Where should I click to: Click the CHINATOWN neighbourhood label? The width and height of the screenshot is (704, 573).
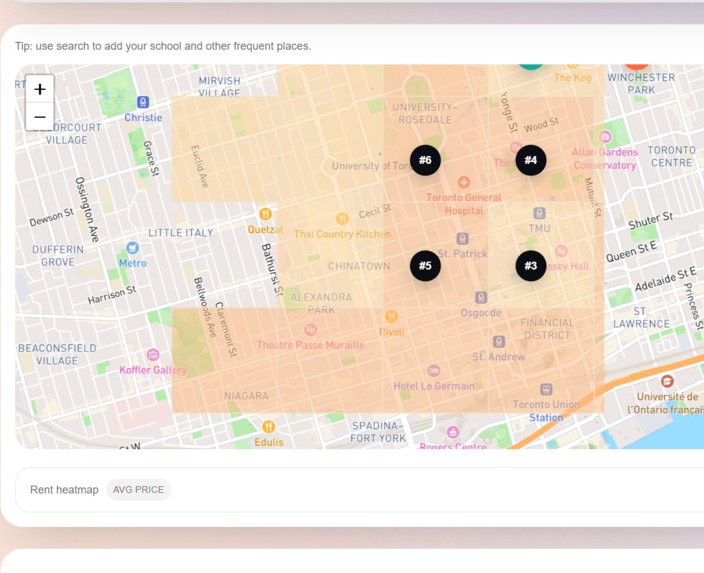pos(359,266)
